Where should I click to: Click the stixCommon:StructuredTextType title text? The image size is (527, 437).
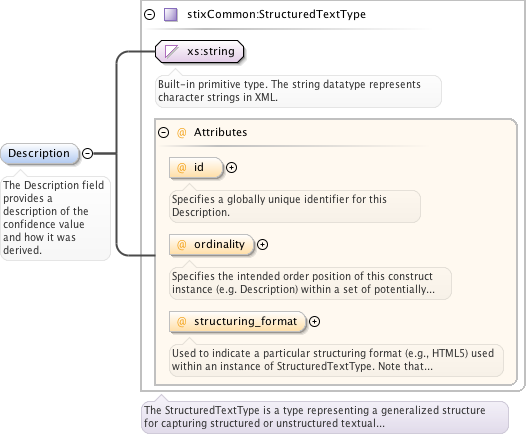click(276, 14)
